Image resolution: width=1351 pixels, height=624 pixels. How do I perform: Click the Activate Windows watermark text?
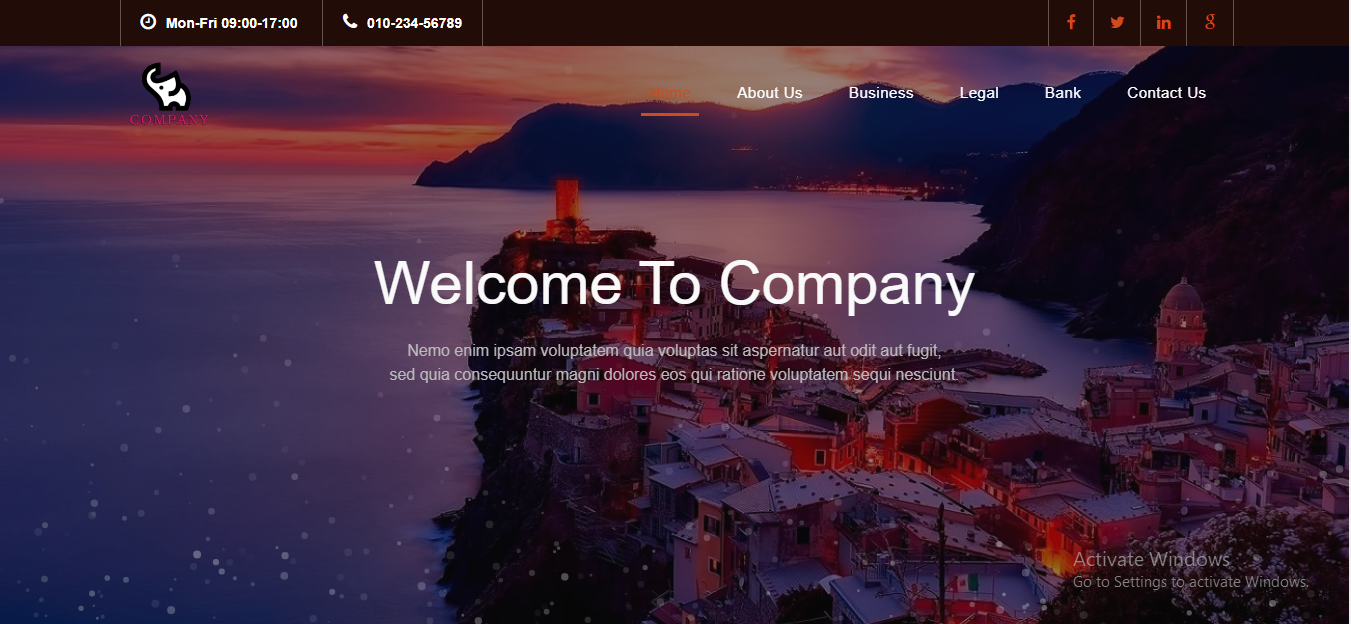[x=1152, y=560]
